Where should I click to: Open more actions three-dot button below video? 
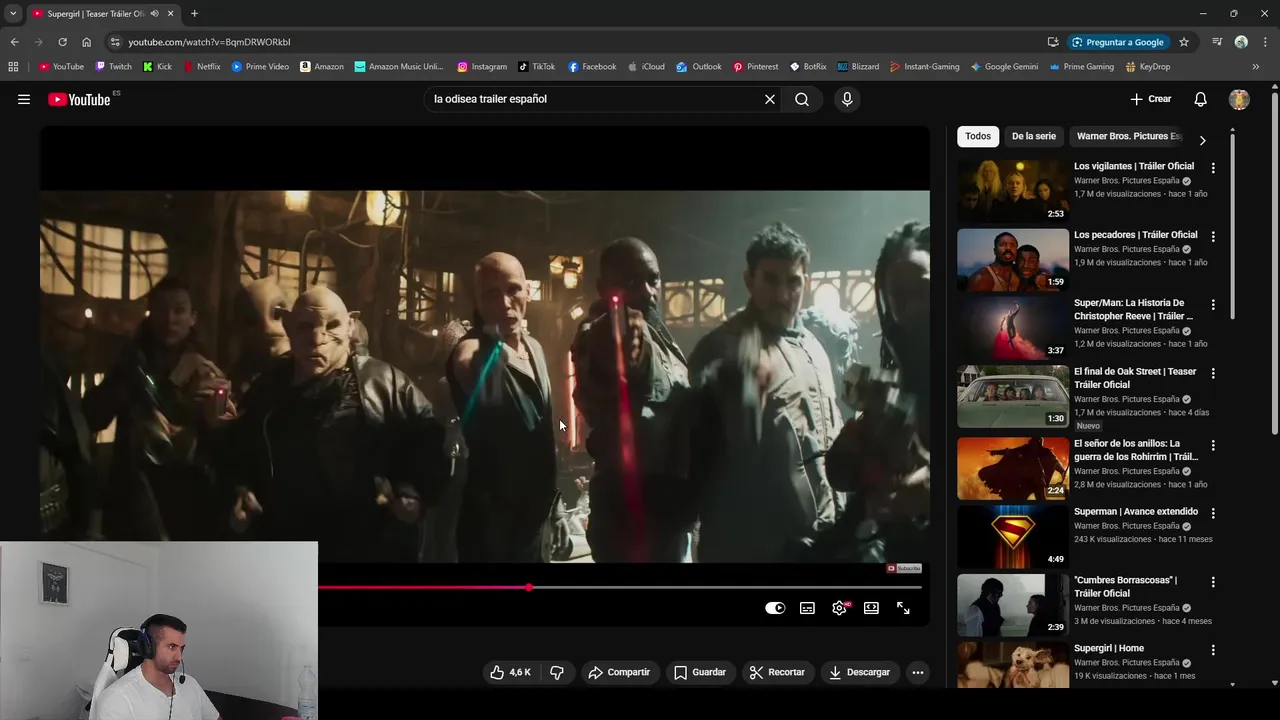pyautogui.click(x=918, y=672)
